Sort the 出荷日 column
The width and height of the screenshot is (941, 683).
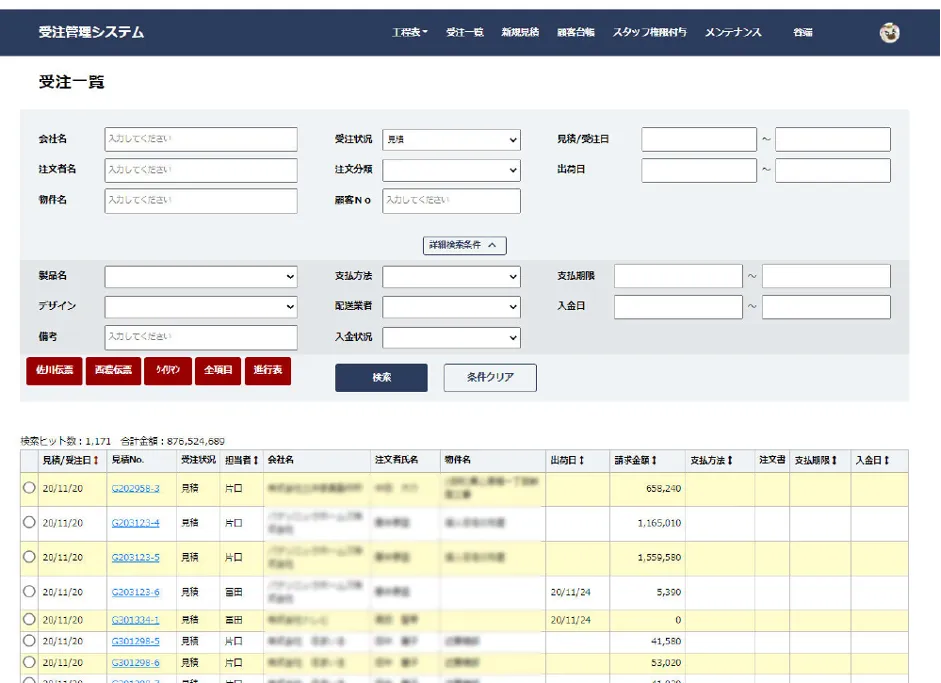582,461
